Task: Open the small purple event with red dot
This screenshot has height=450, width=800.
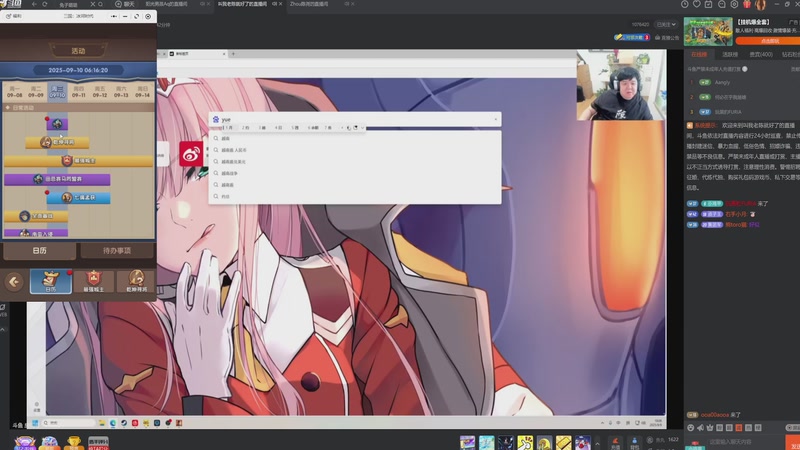Action: (x=57, y=124)
